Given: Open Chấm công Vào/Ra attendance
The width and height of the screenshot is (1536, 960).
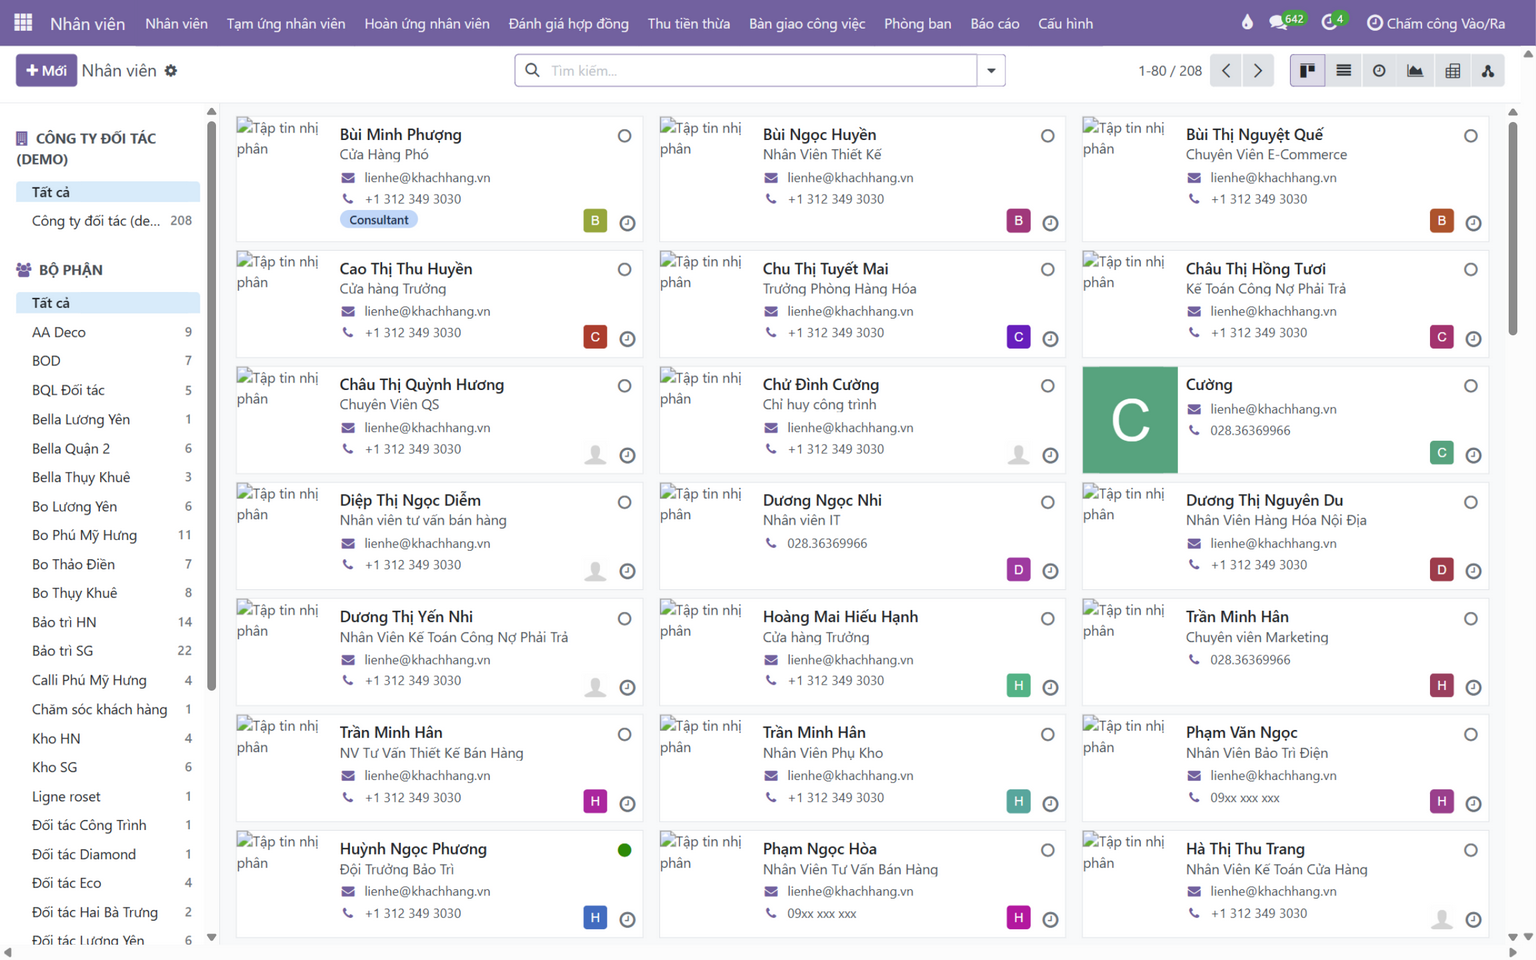Looking at the screenshot, I should (1435, 23).
